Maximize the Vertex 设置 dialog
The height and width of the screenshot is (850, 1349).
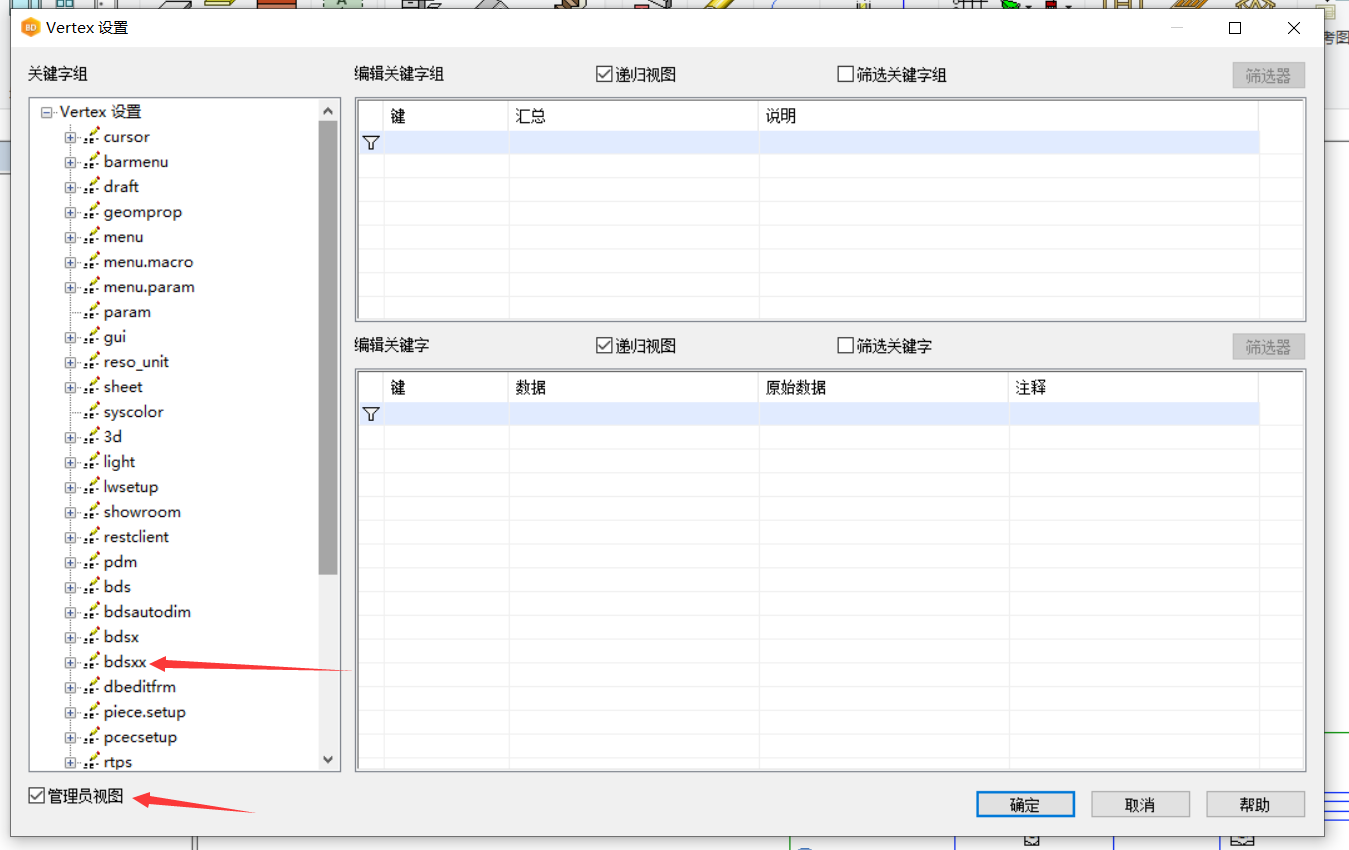[x=1235, y=28]
